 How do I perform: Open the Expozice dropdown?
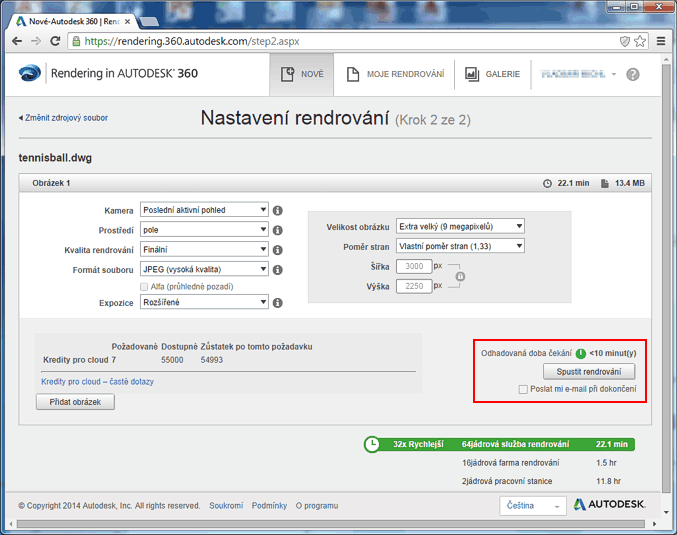204,302
